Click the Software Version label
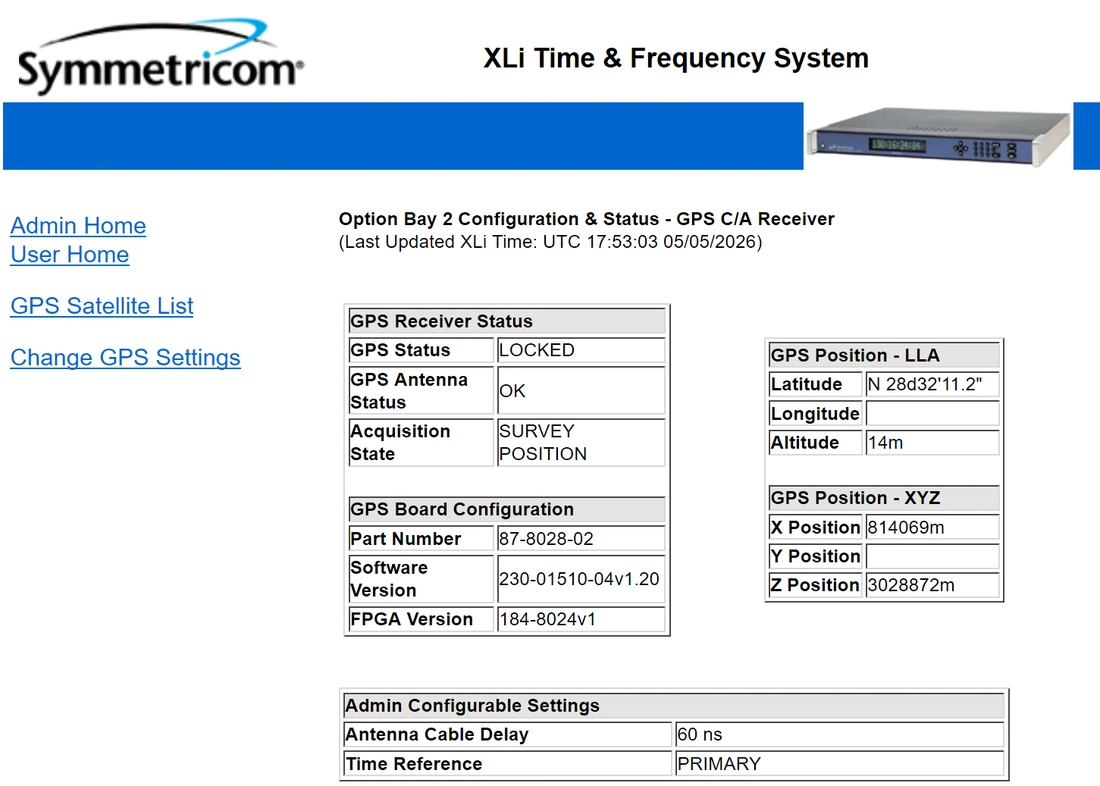Viewport: 1100px width, 786px height. point(389,579)
